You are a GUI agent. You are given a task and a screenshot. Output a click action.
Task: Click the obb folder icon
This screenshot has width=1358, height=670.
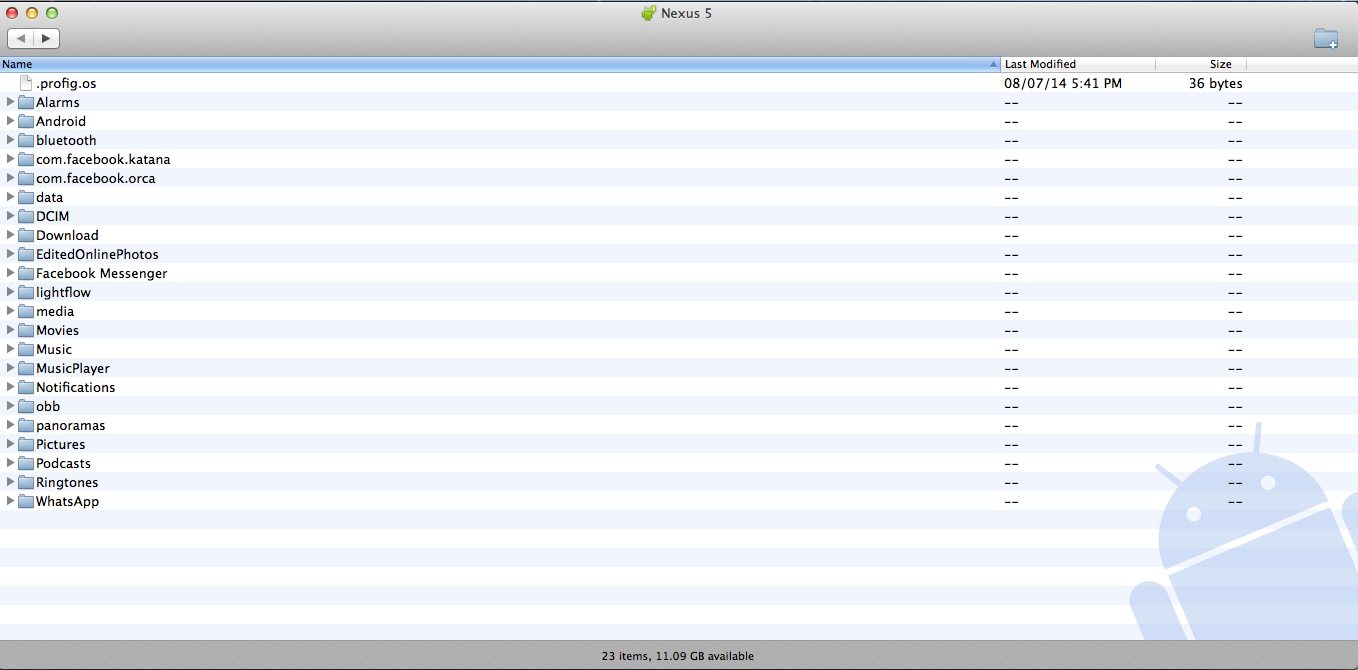click(x=26, y=406)
